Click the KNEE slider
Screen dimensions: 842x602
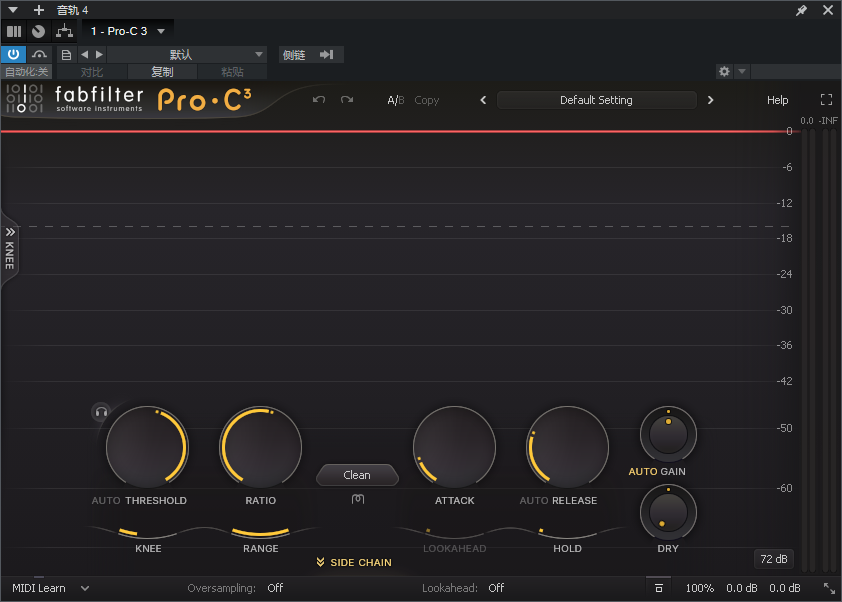pyautogui.click(x=148, y=532)
